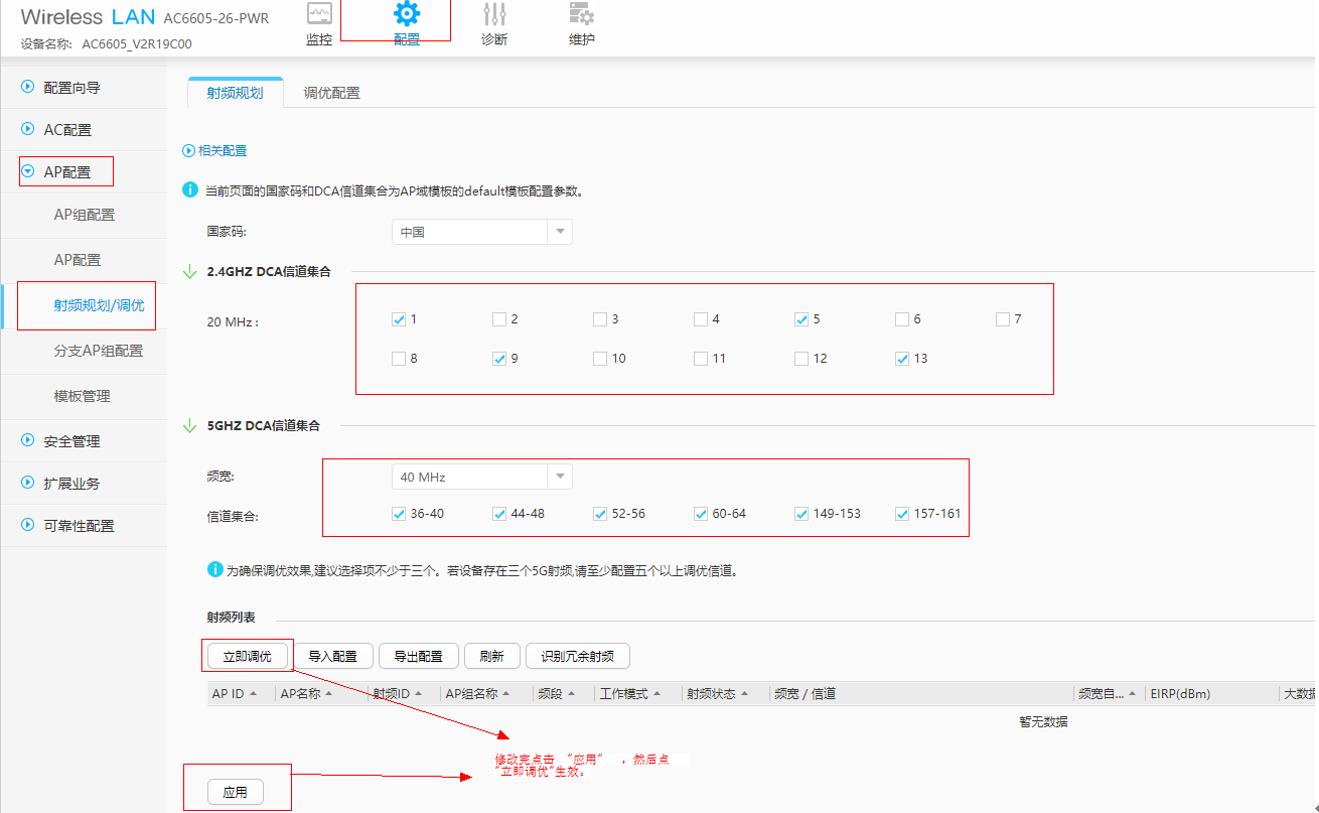Uncheck 5GHz channel set 36-40

pyautogui.click(x=399, y=513)
